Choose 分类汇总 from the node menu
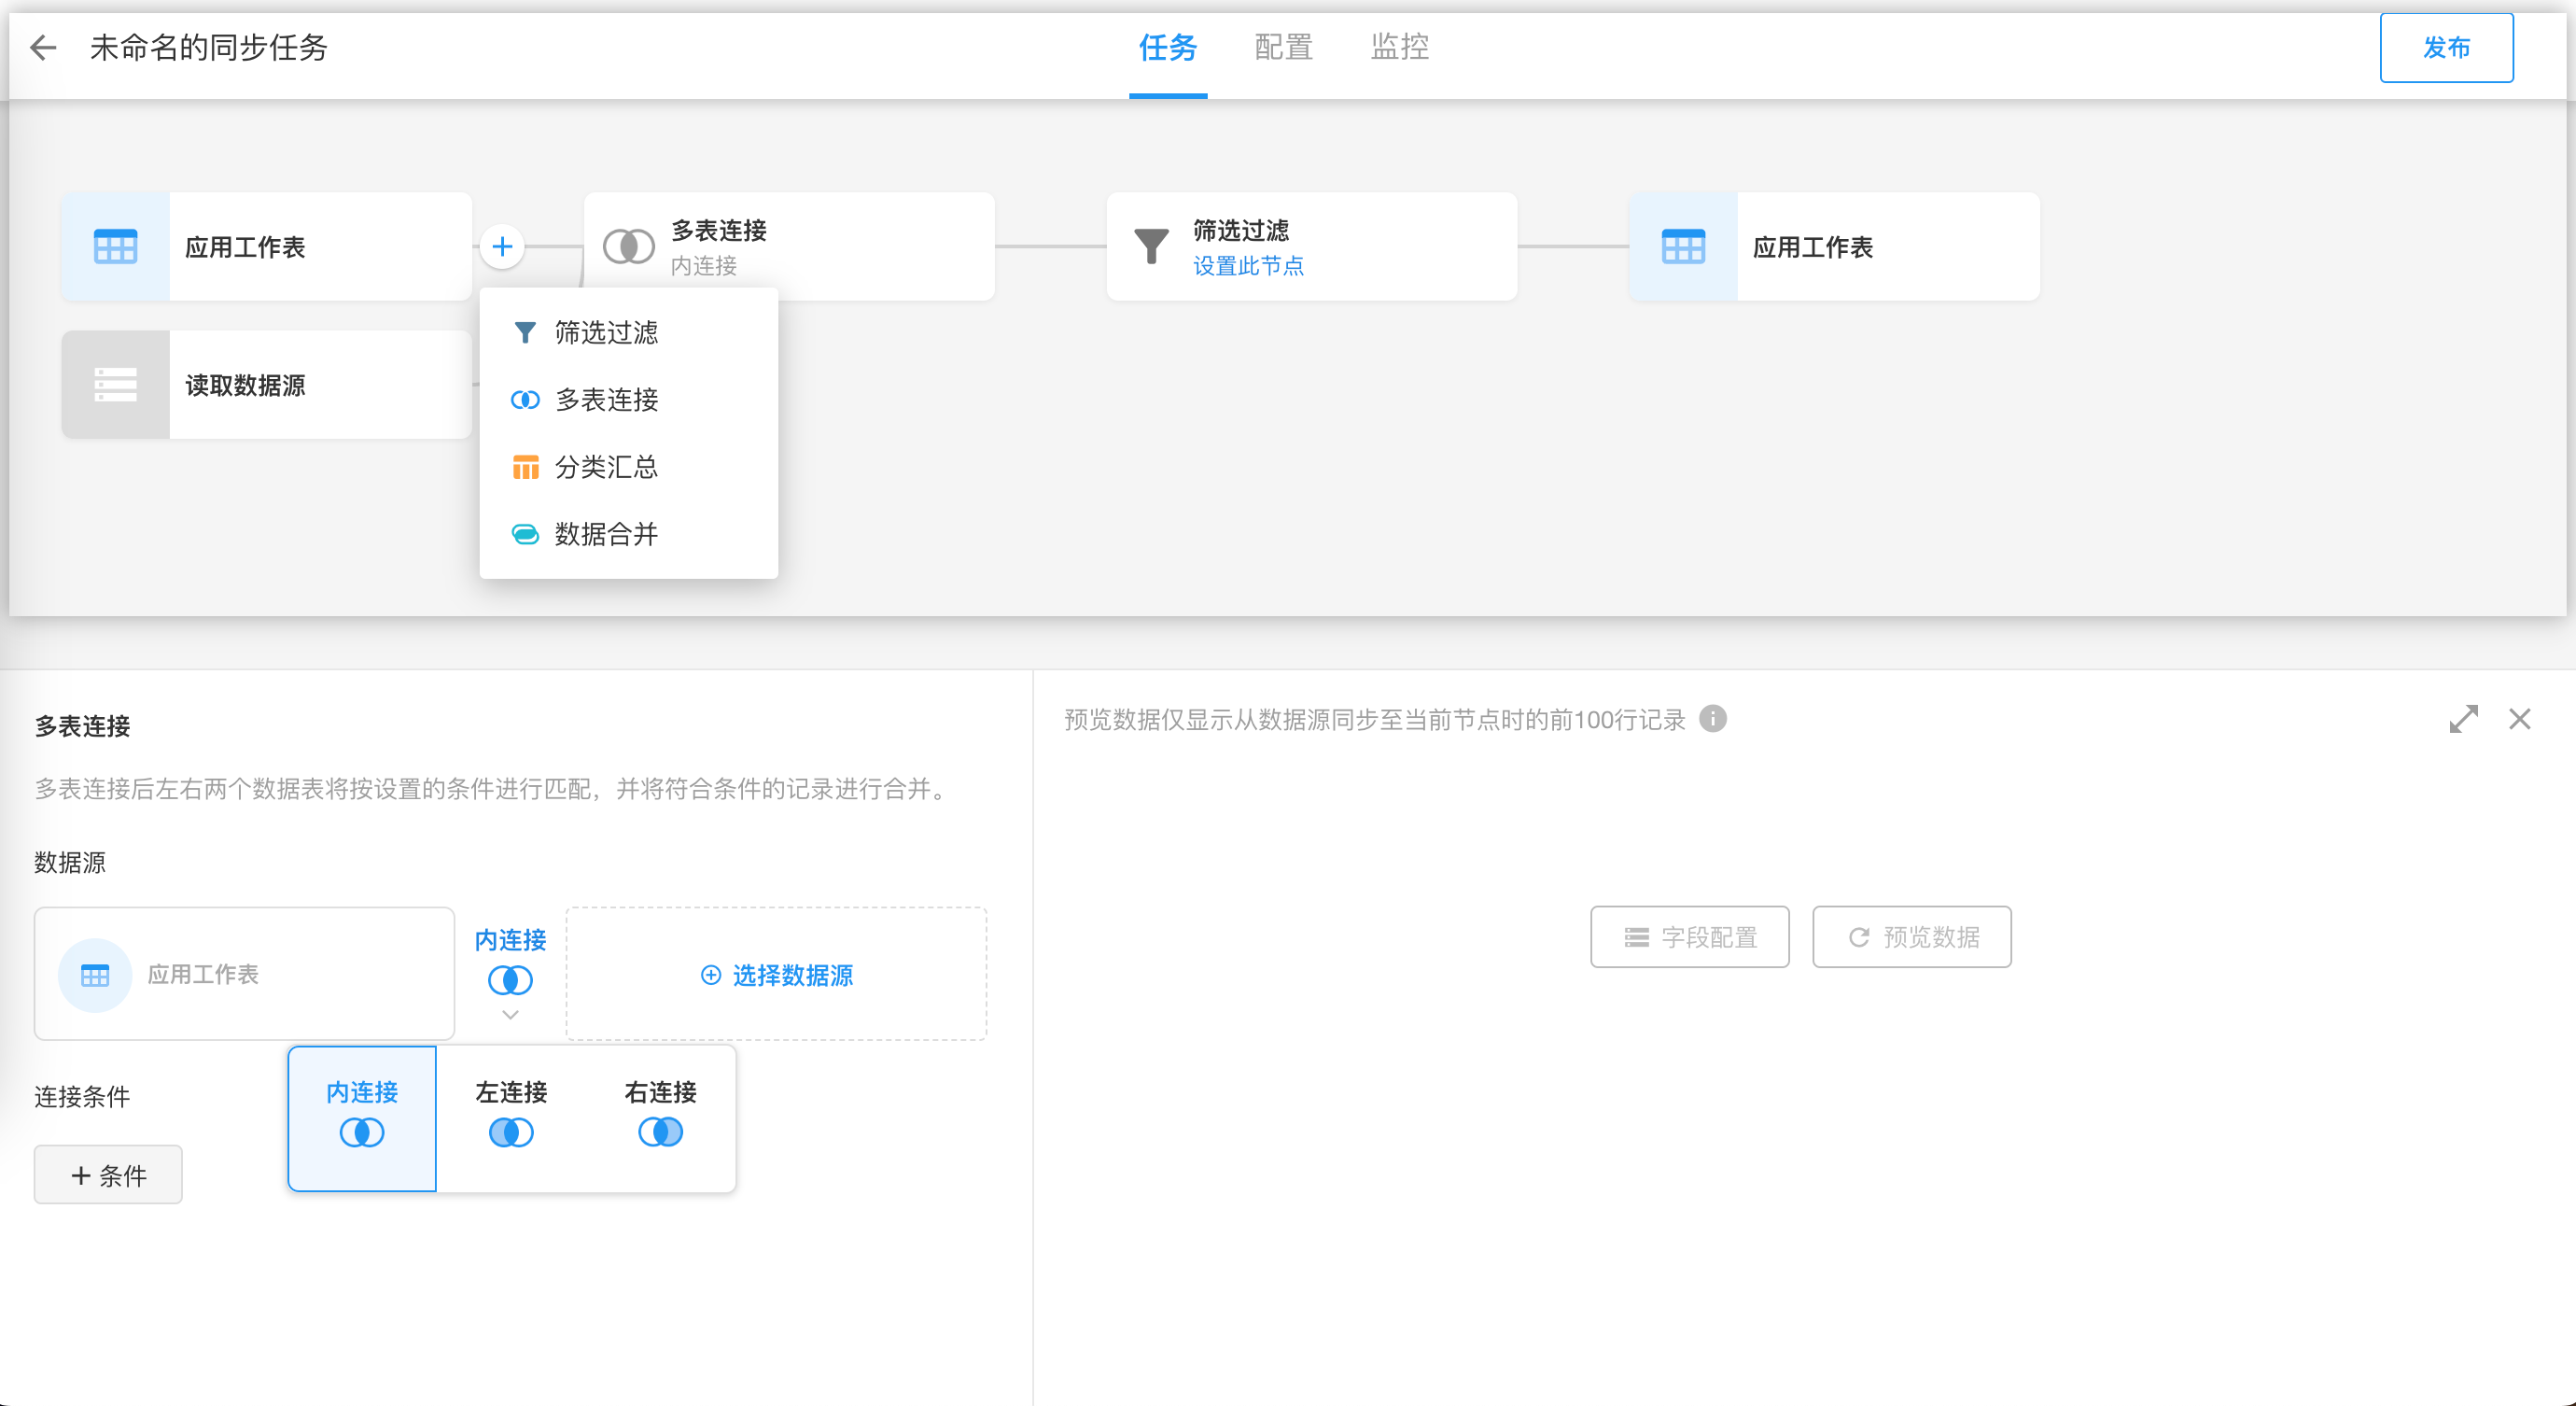2576x1406 pixels. pyautogui.click(x=606, y=467)
